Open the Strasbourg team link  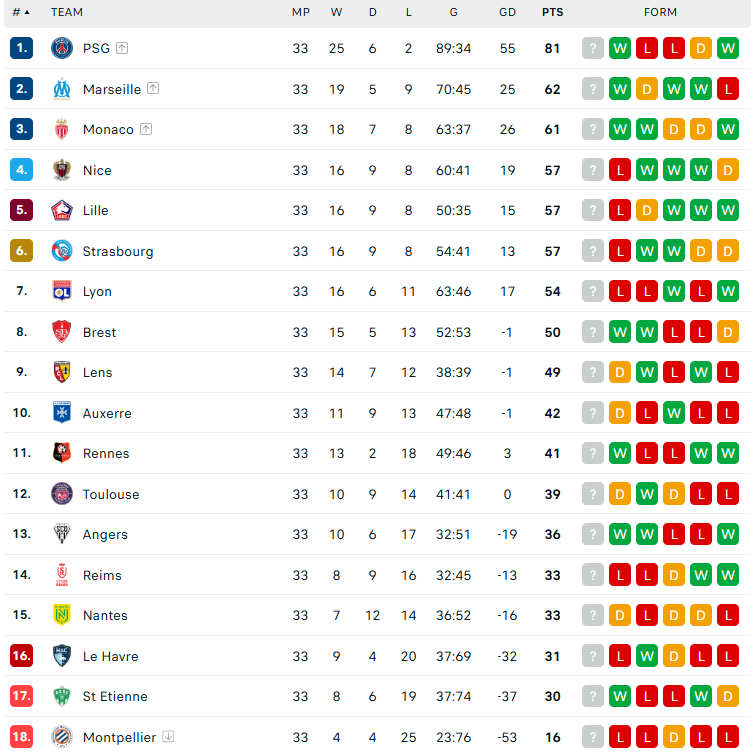[x=118, y=251]
